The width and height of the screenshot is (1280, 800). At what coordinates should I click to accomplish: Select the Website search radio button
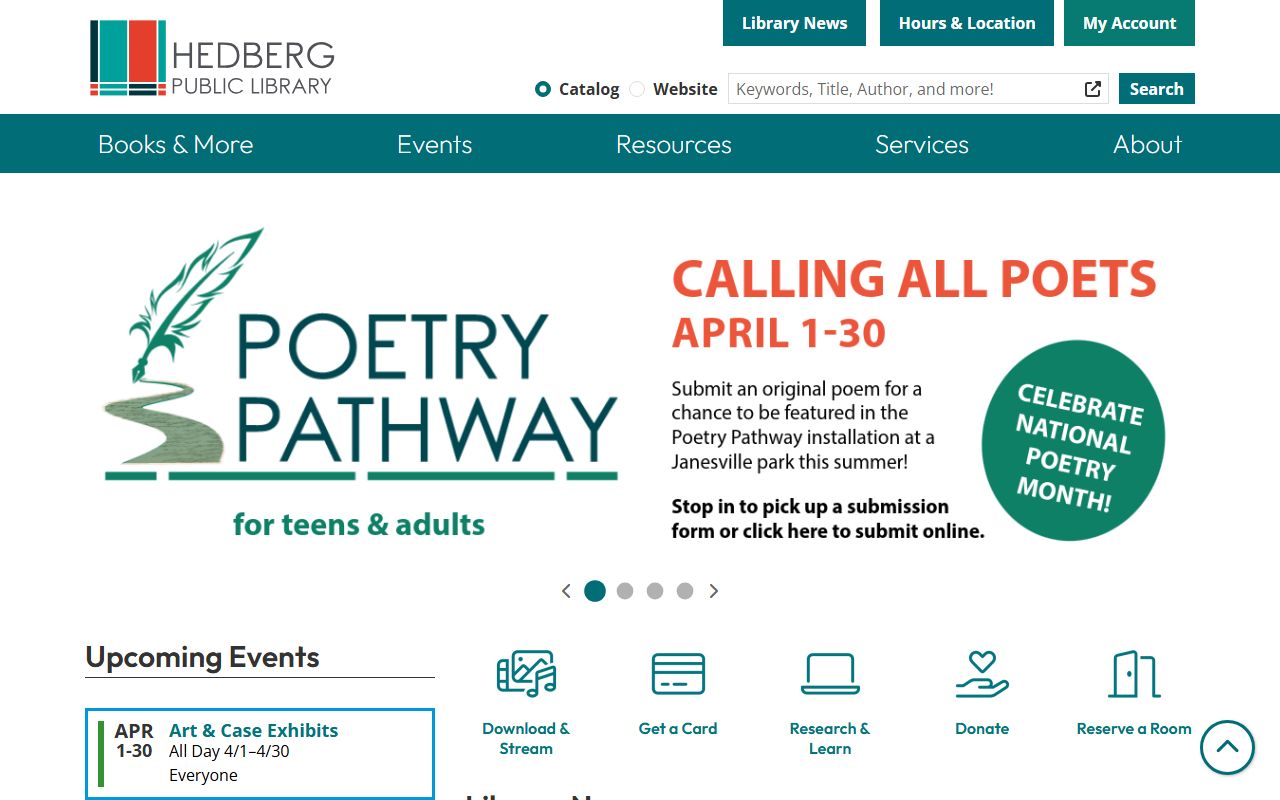(x=637, y=89)
